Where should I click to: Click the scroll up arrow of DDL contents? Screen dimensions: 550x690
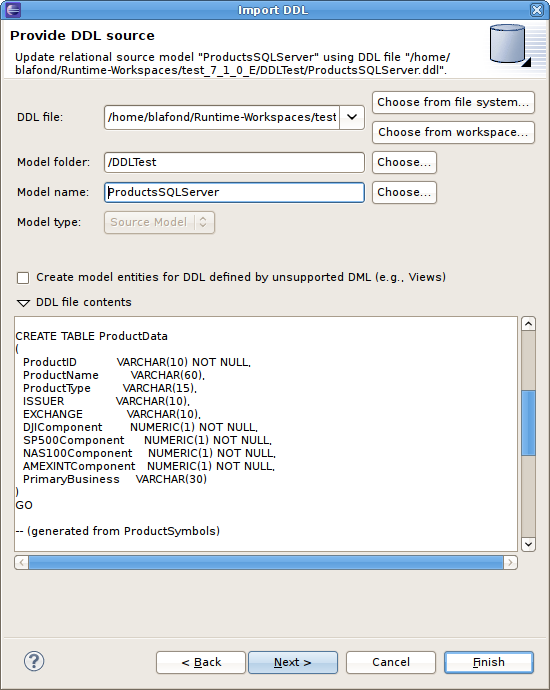click(528, 324)
